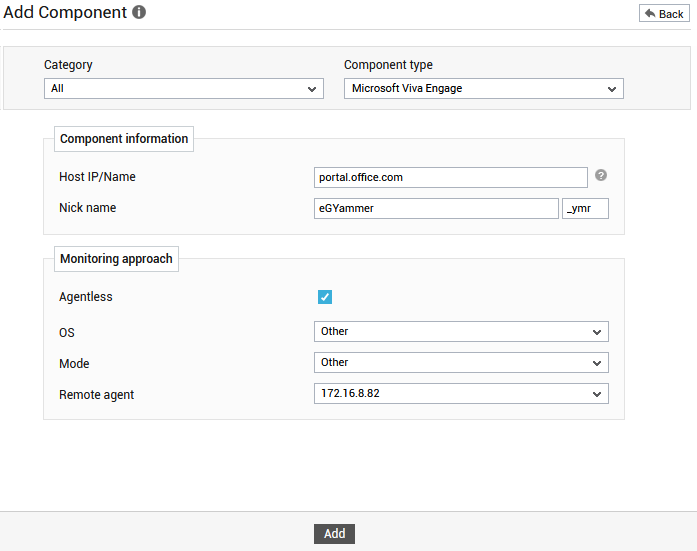Image resolution: width=697 pixels, height=551 pixels.
Task: Expand the Component type dropdown
Action: 484,88
